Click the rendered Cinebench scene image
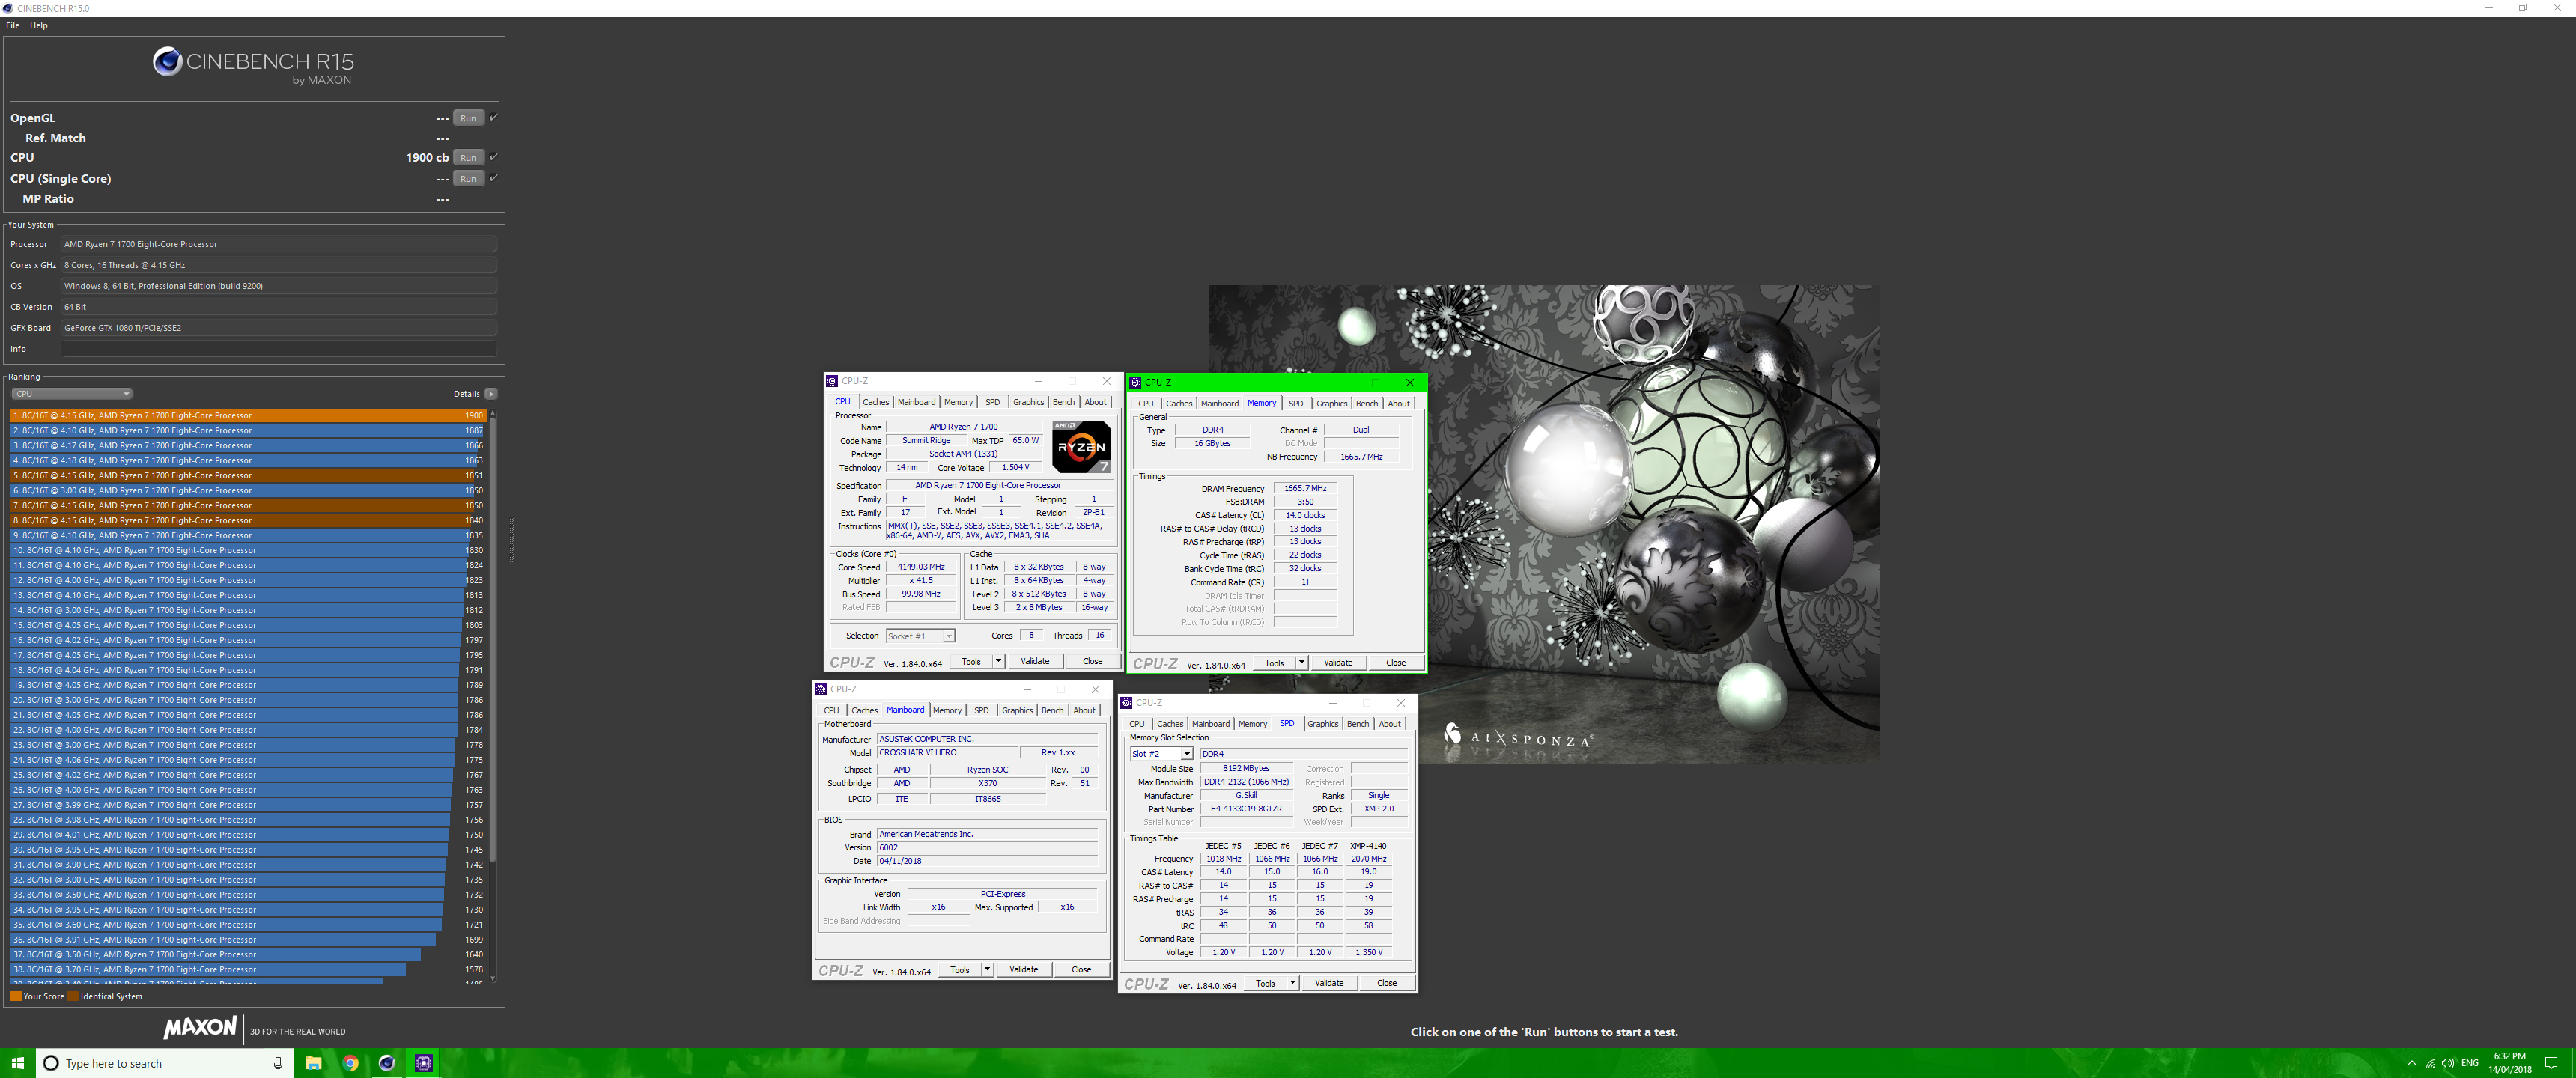Screen dimensions: 2576x1078 pos(1544,525)
